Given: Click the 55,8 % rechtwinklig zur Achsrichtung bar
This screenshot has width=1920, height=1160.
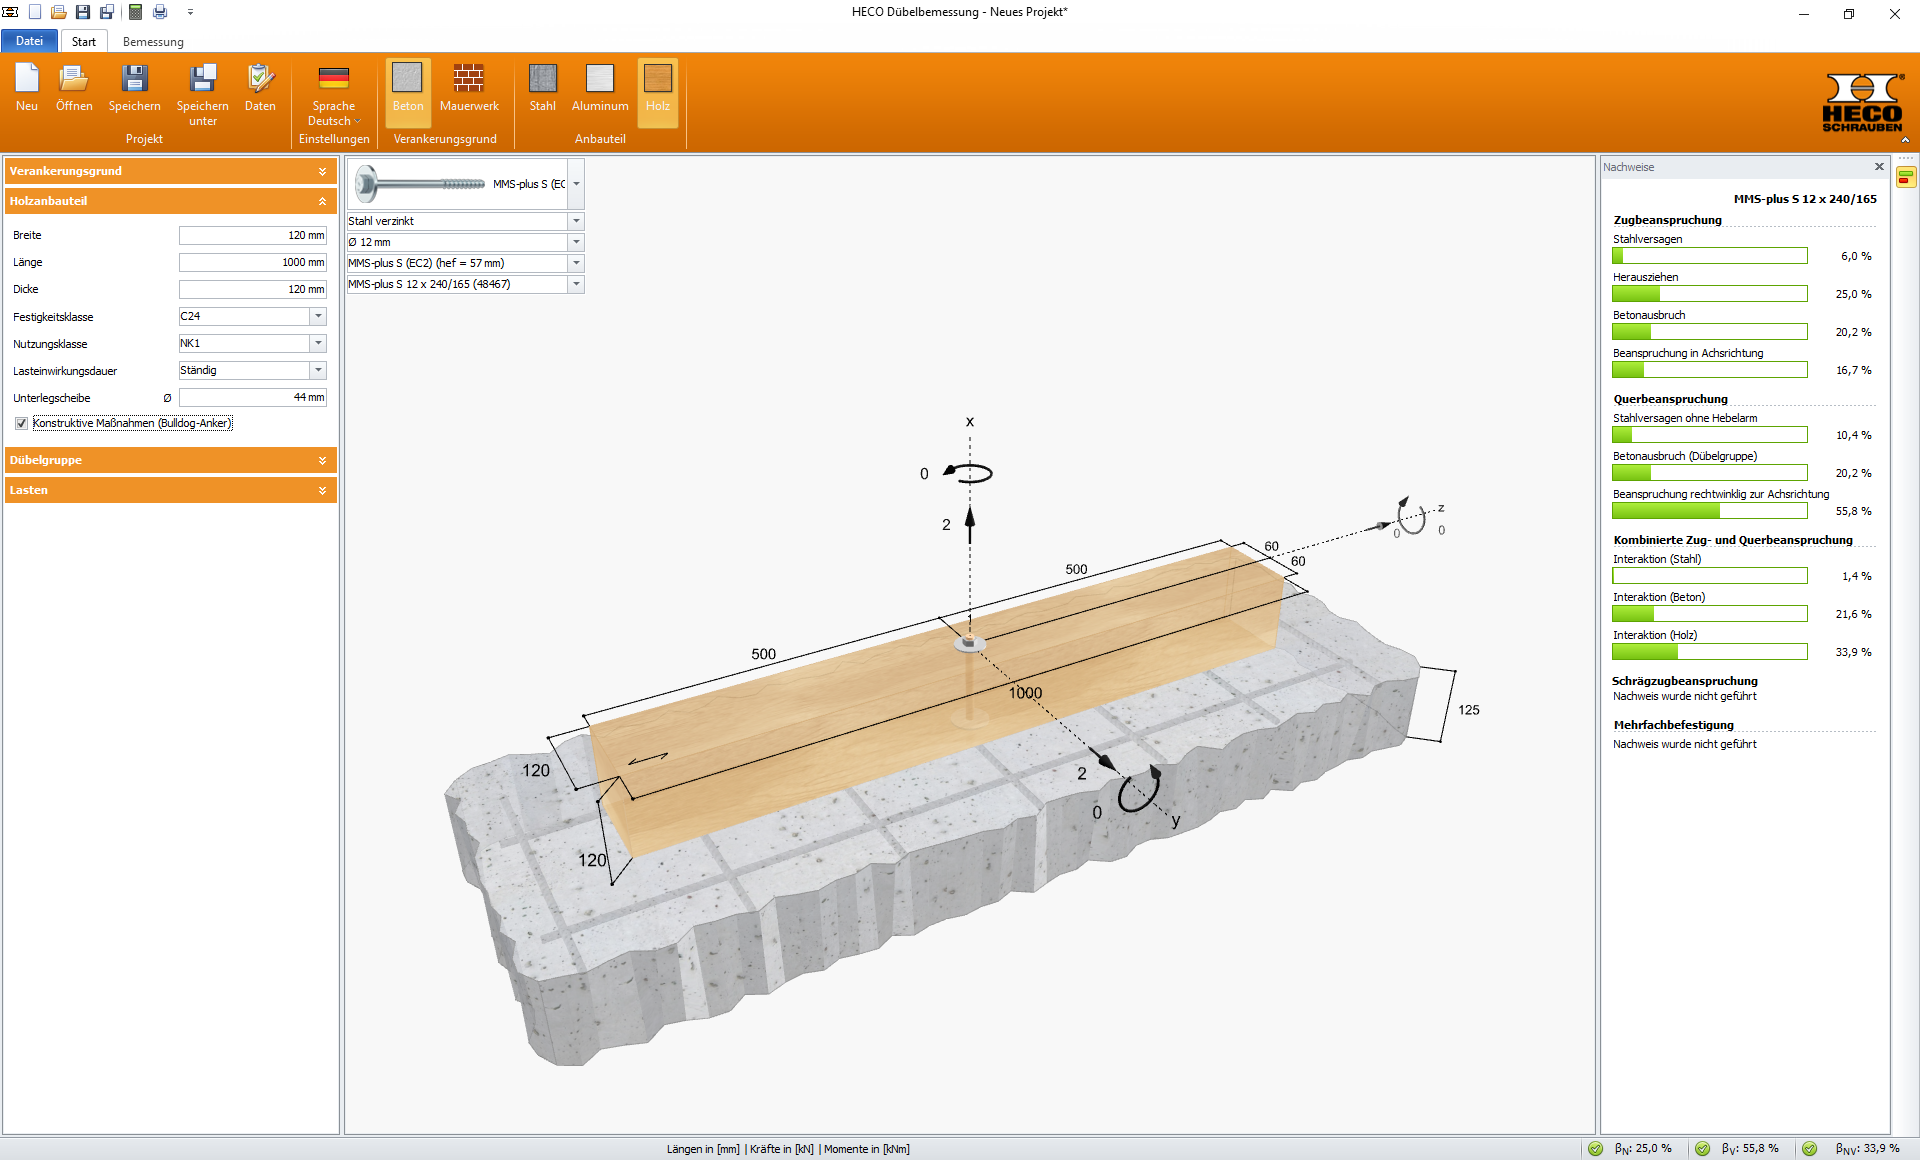Looking at the screenshot, I should (x=1709, y=512).
